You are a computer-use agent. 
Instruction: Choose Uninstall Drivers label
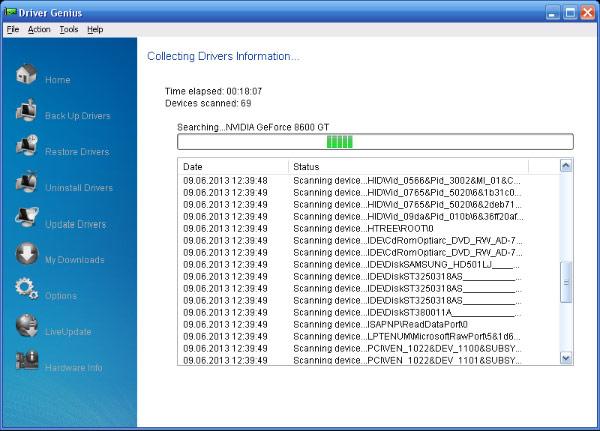[79, 188]
